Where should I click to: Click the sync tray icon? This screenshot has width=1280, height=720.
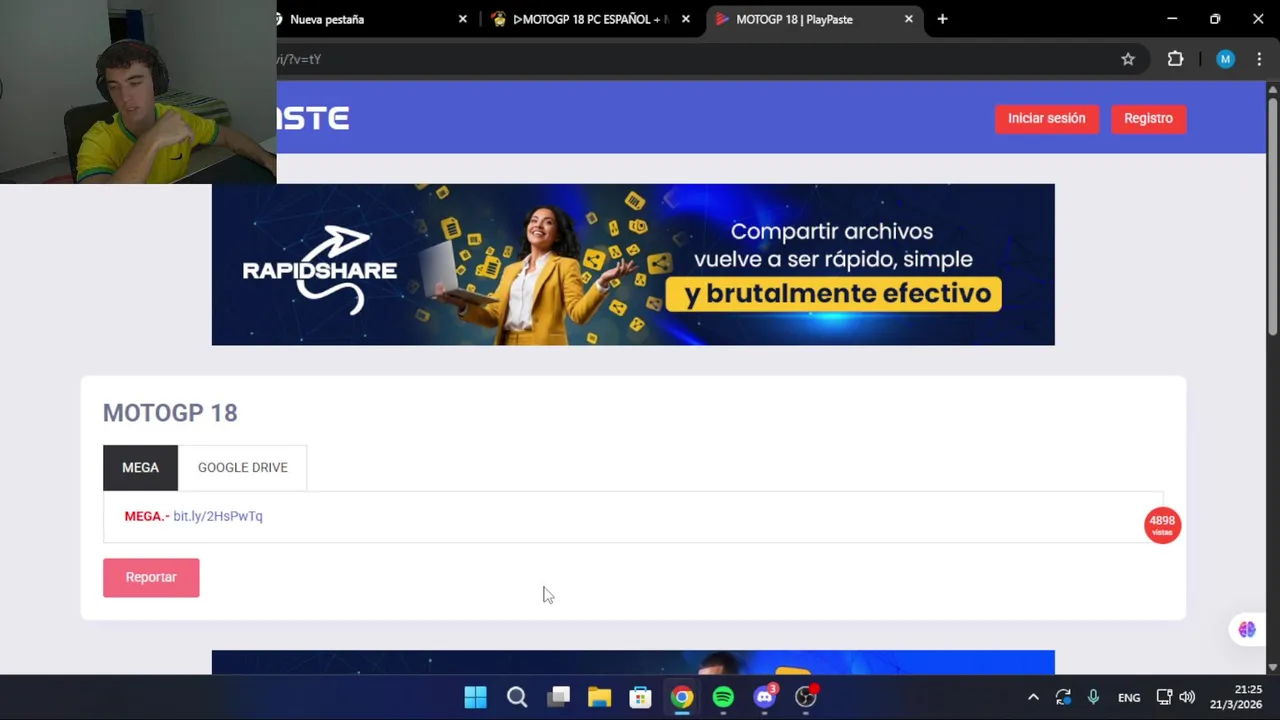coord(1063,697)
